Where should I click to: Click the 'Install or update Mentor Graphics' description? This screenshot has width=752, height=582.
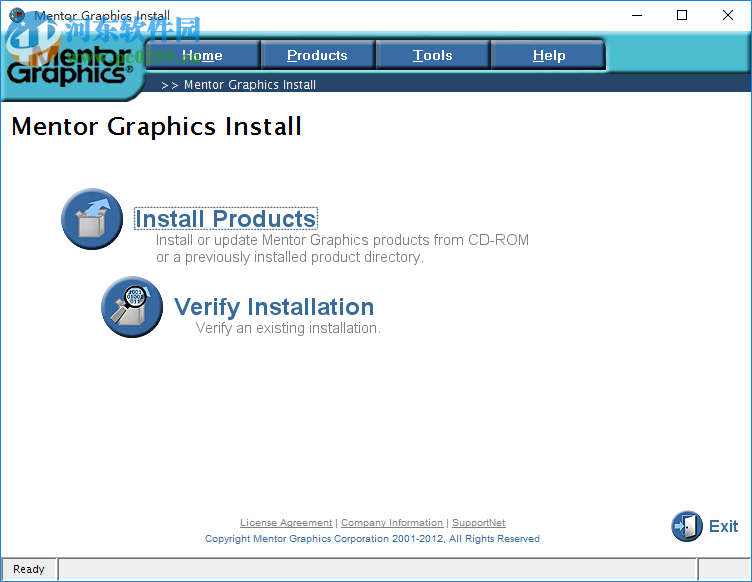342,248
